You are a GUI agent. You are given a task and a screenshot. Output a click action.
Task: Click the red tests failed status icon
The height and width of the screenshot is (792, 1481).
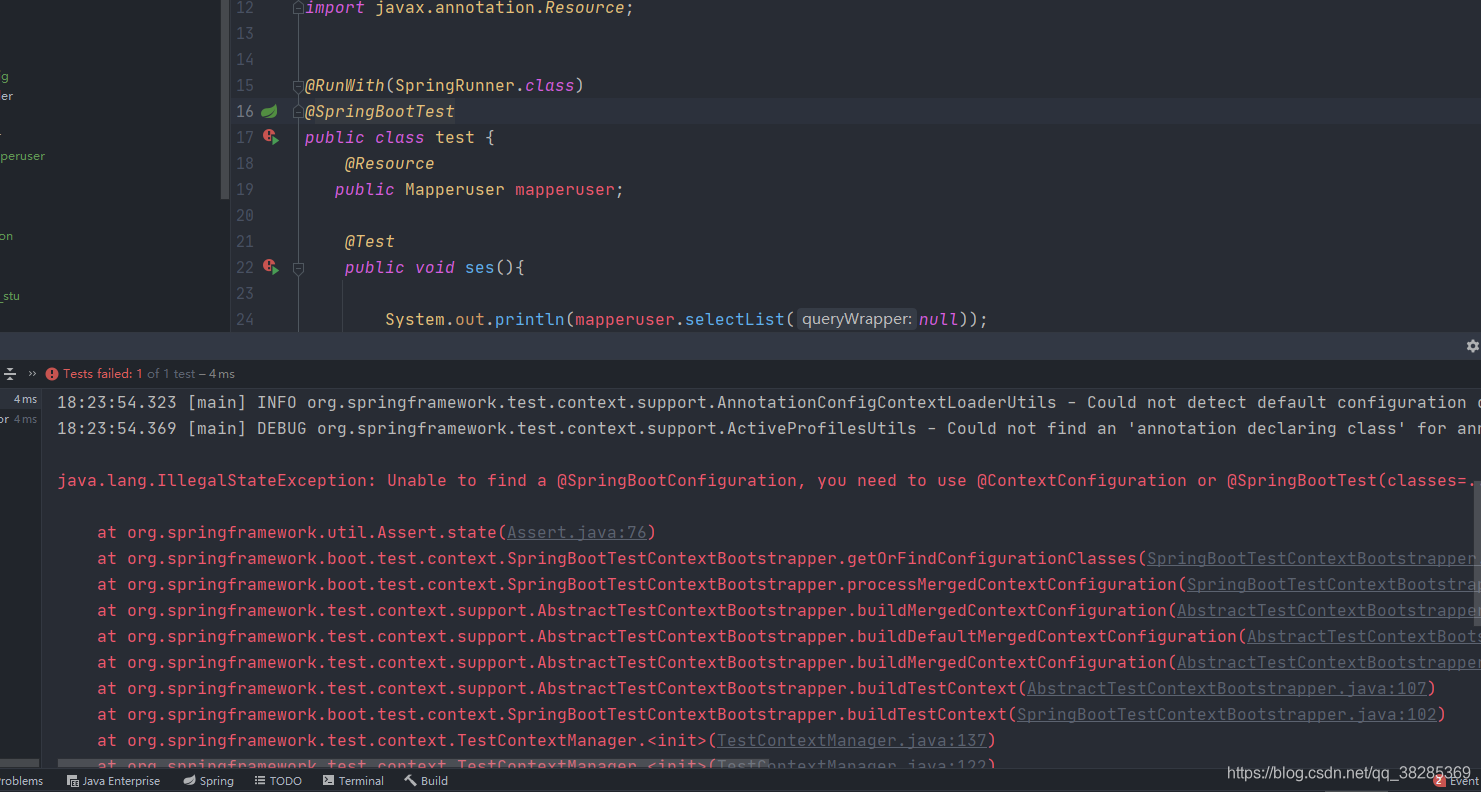coord(52,374)
